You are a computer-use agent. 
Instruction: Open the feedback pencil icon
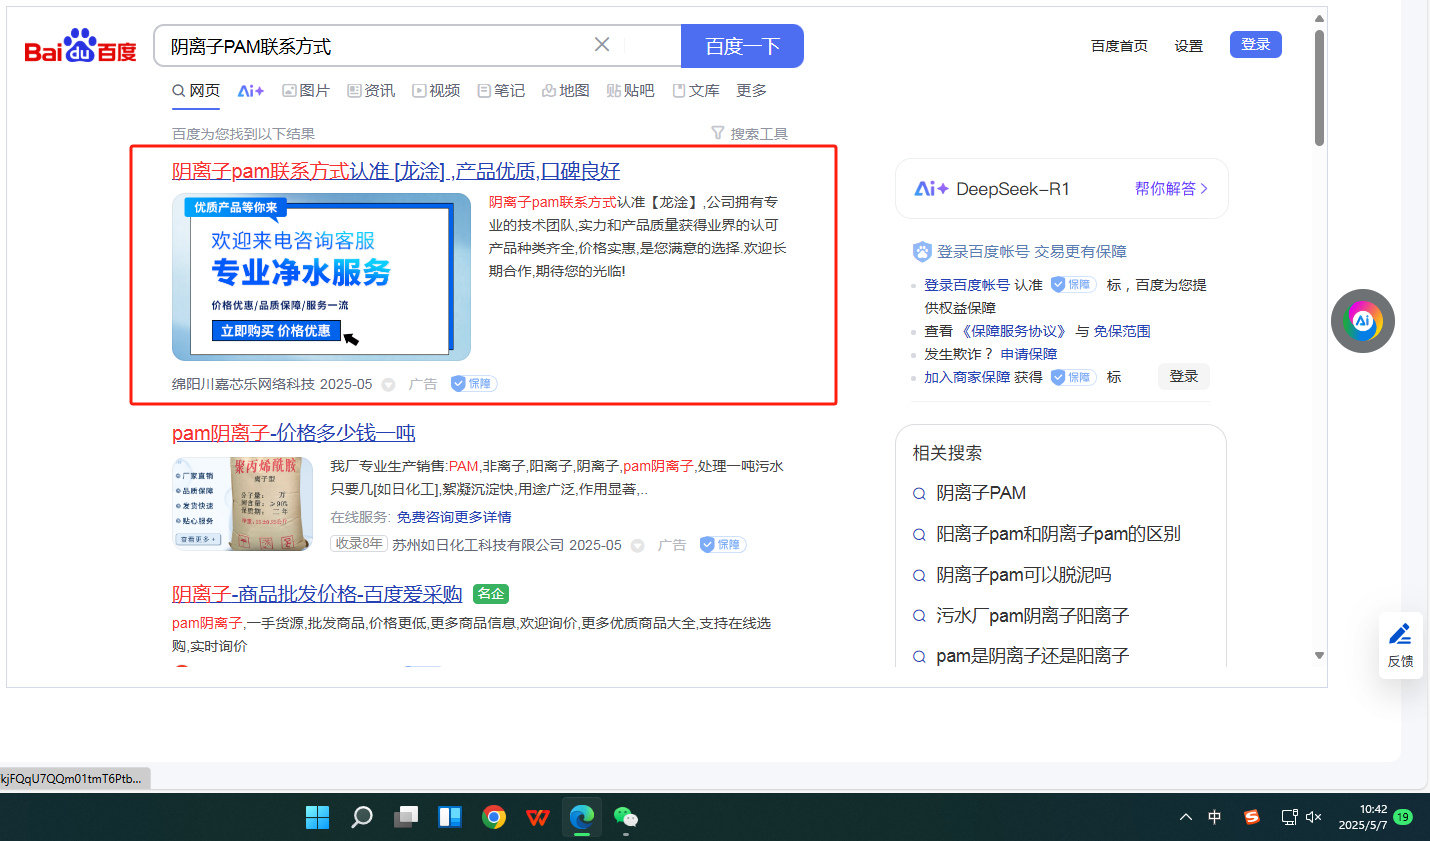pyautogui.click(x=1400, y=643)
